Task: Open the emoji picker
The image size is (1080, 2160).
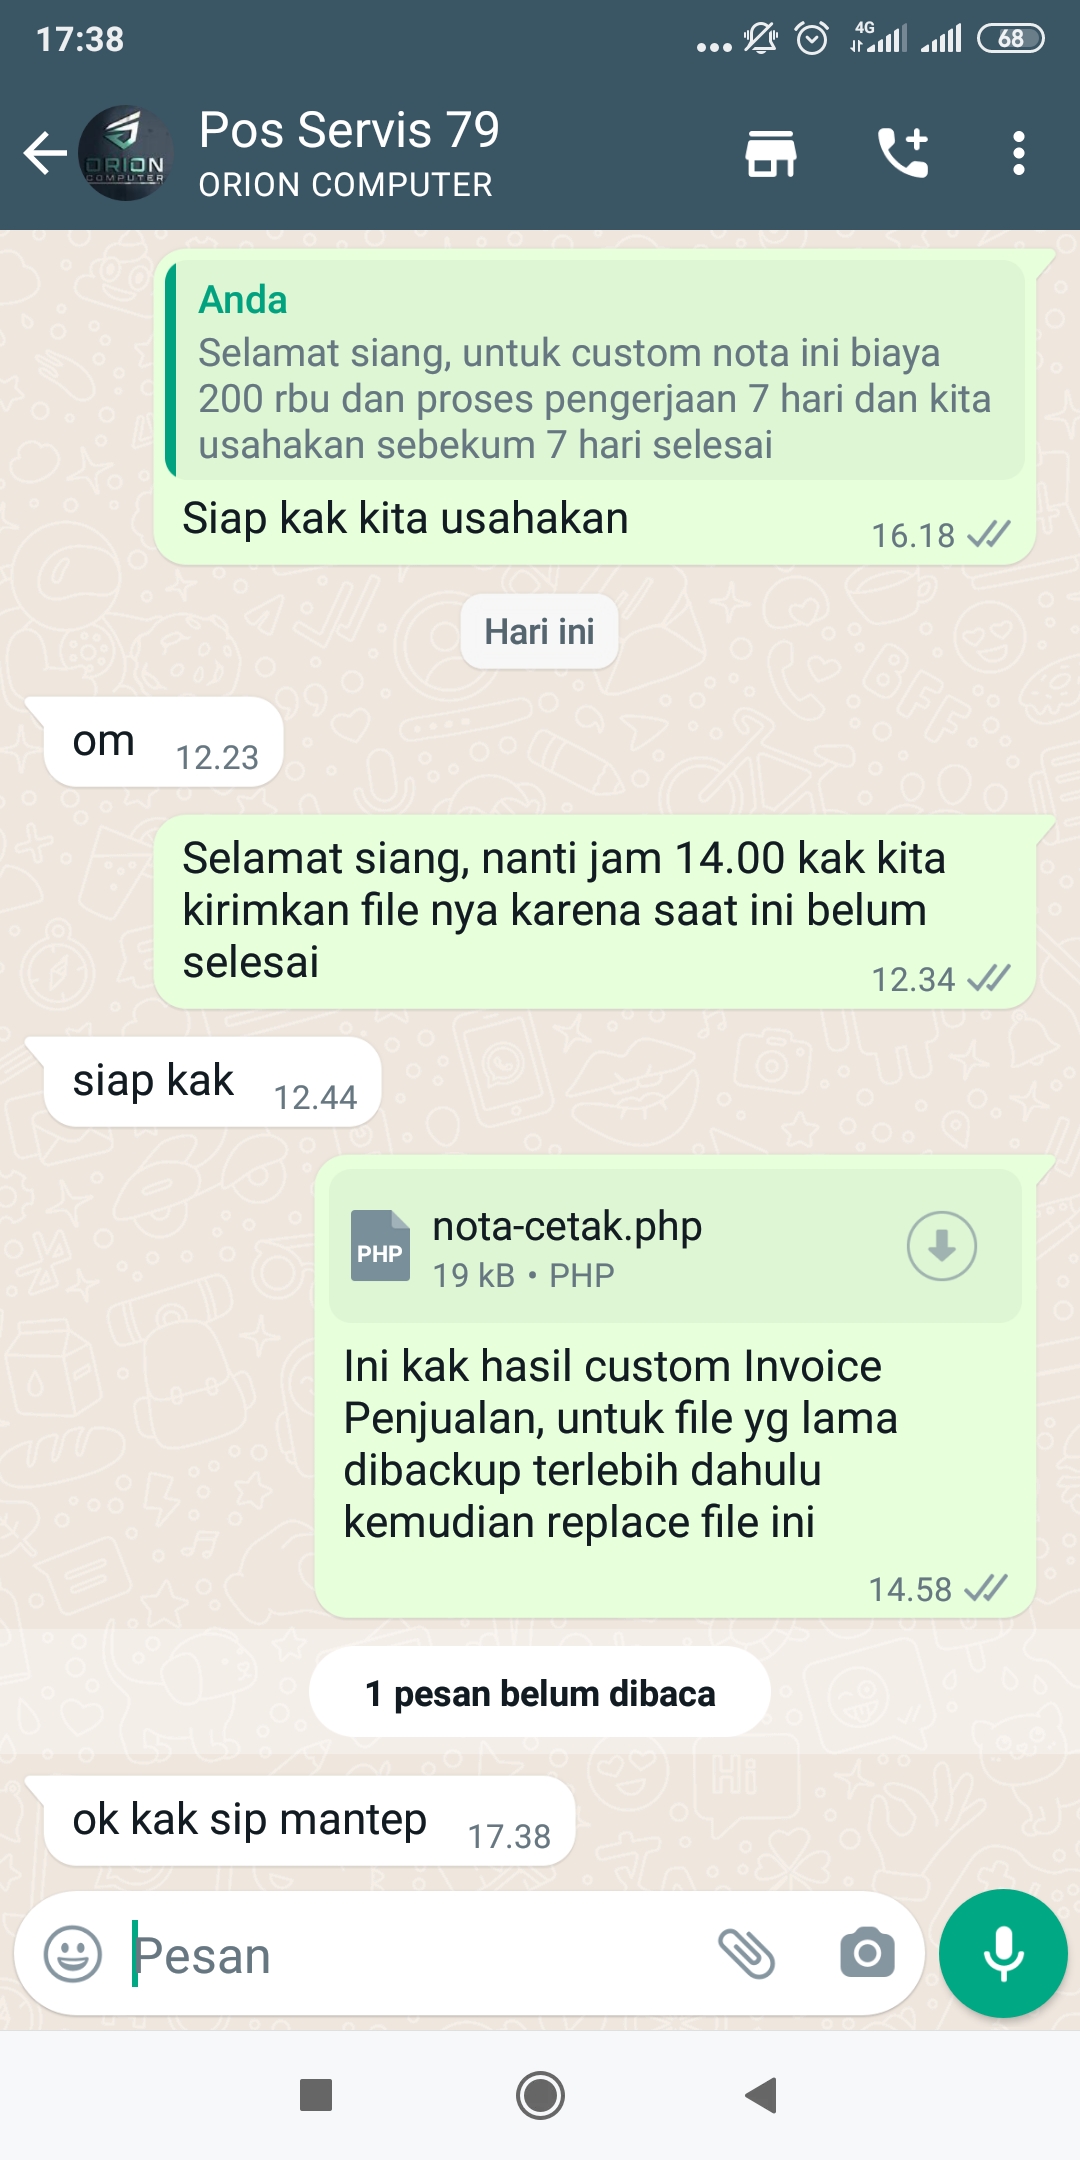Action: point(73,1954)
